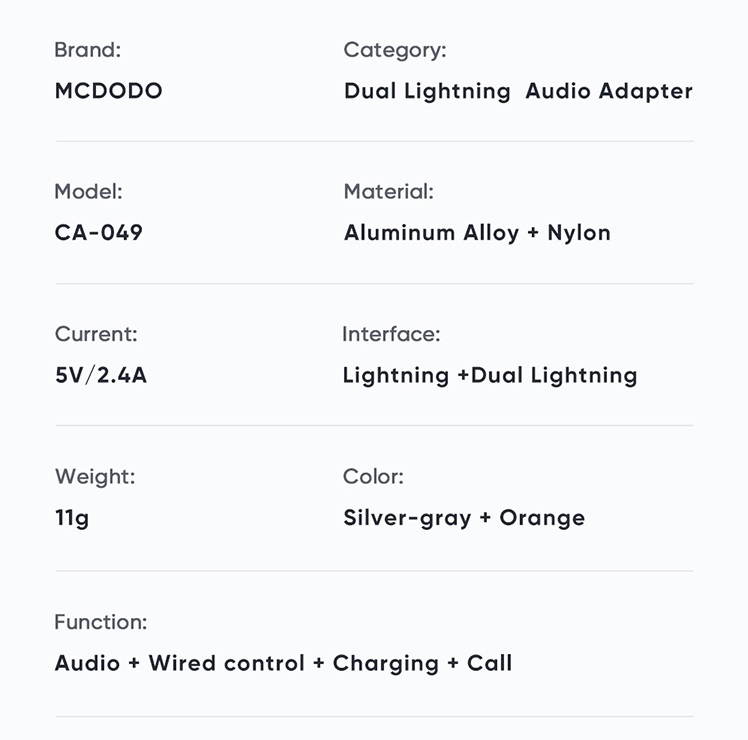Select the 5V/2.4A current value
The image size is (748, 740).
[101, 375]
